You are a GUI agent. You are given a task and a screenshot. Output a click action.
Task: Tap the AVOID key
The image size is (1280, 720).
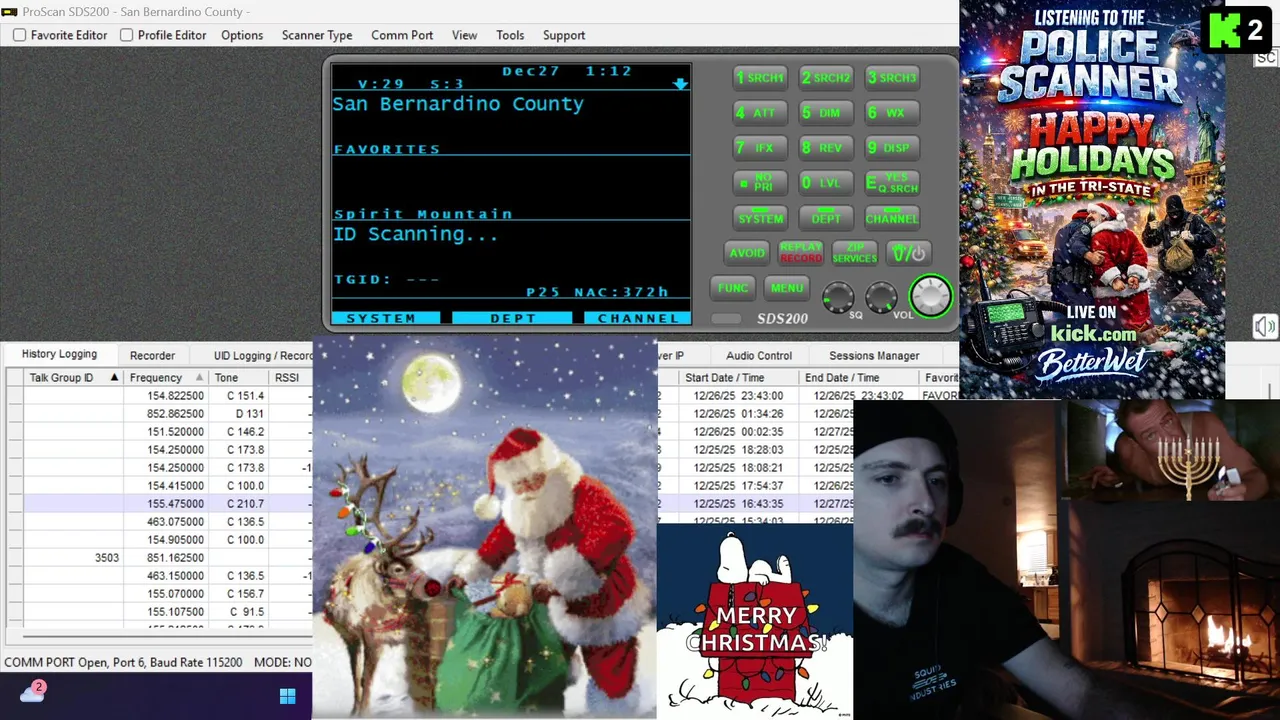coord(747,253)
